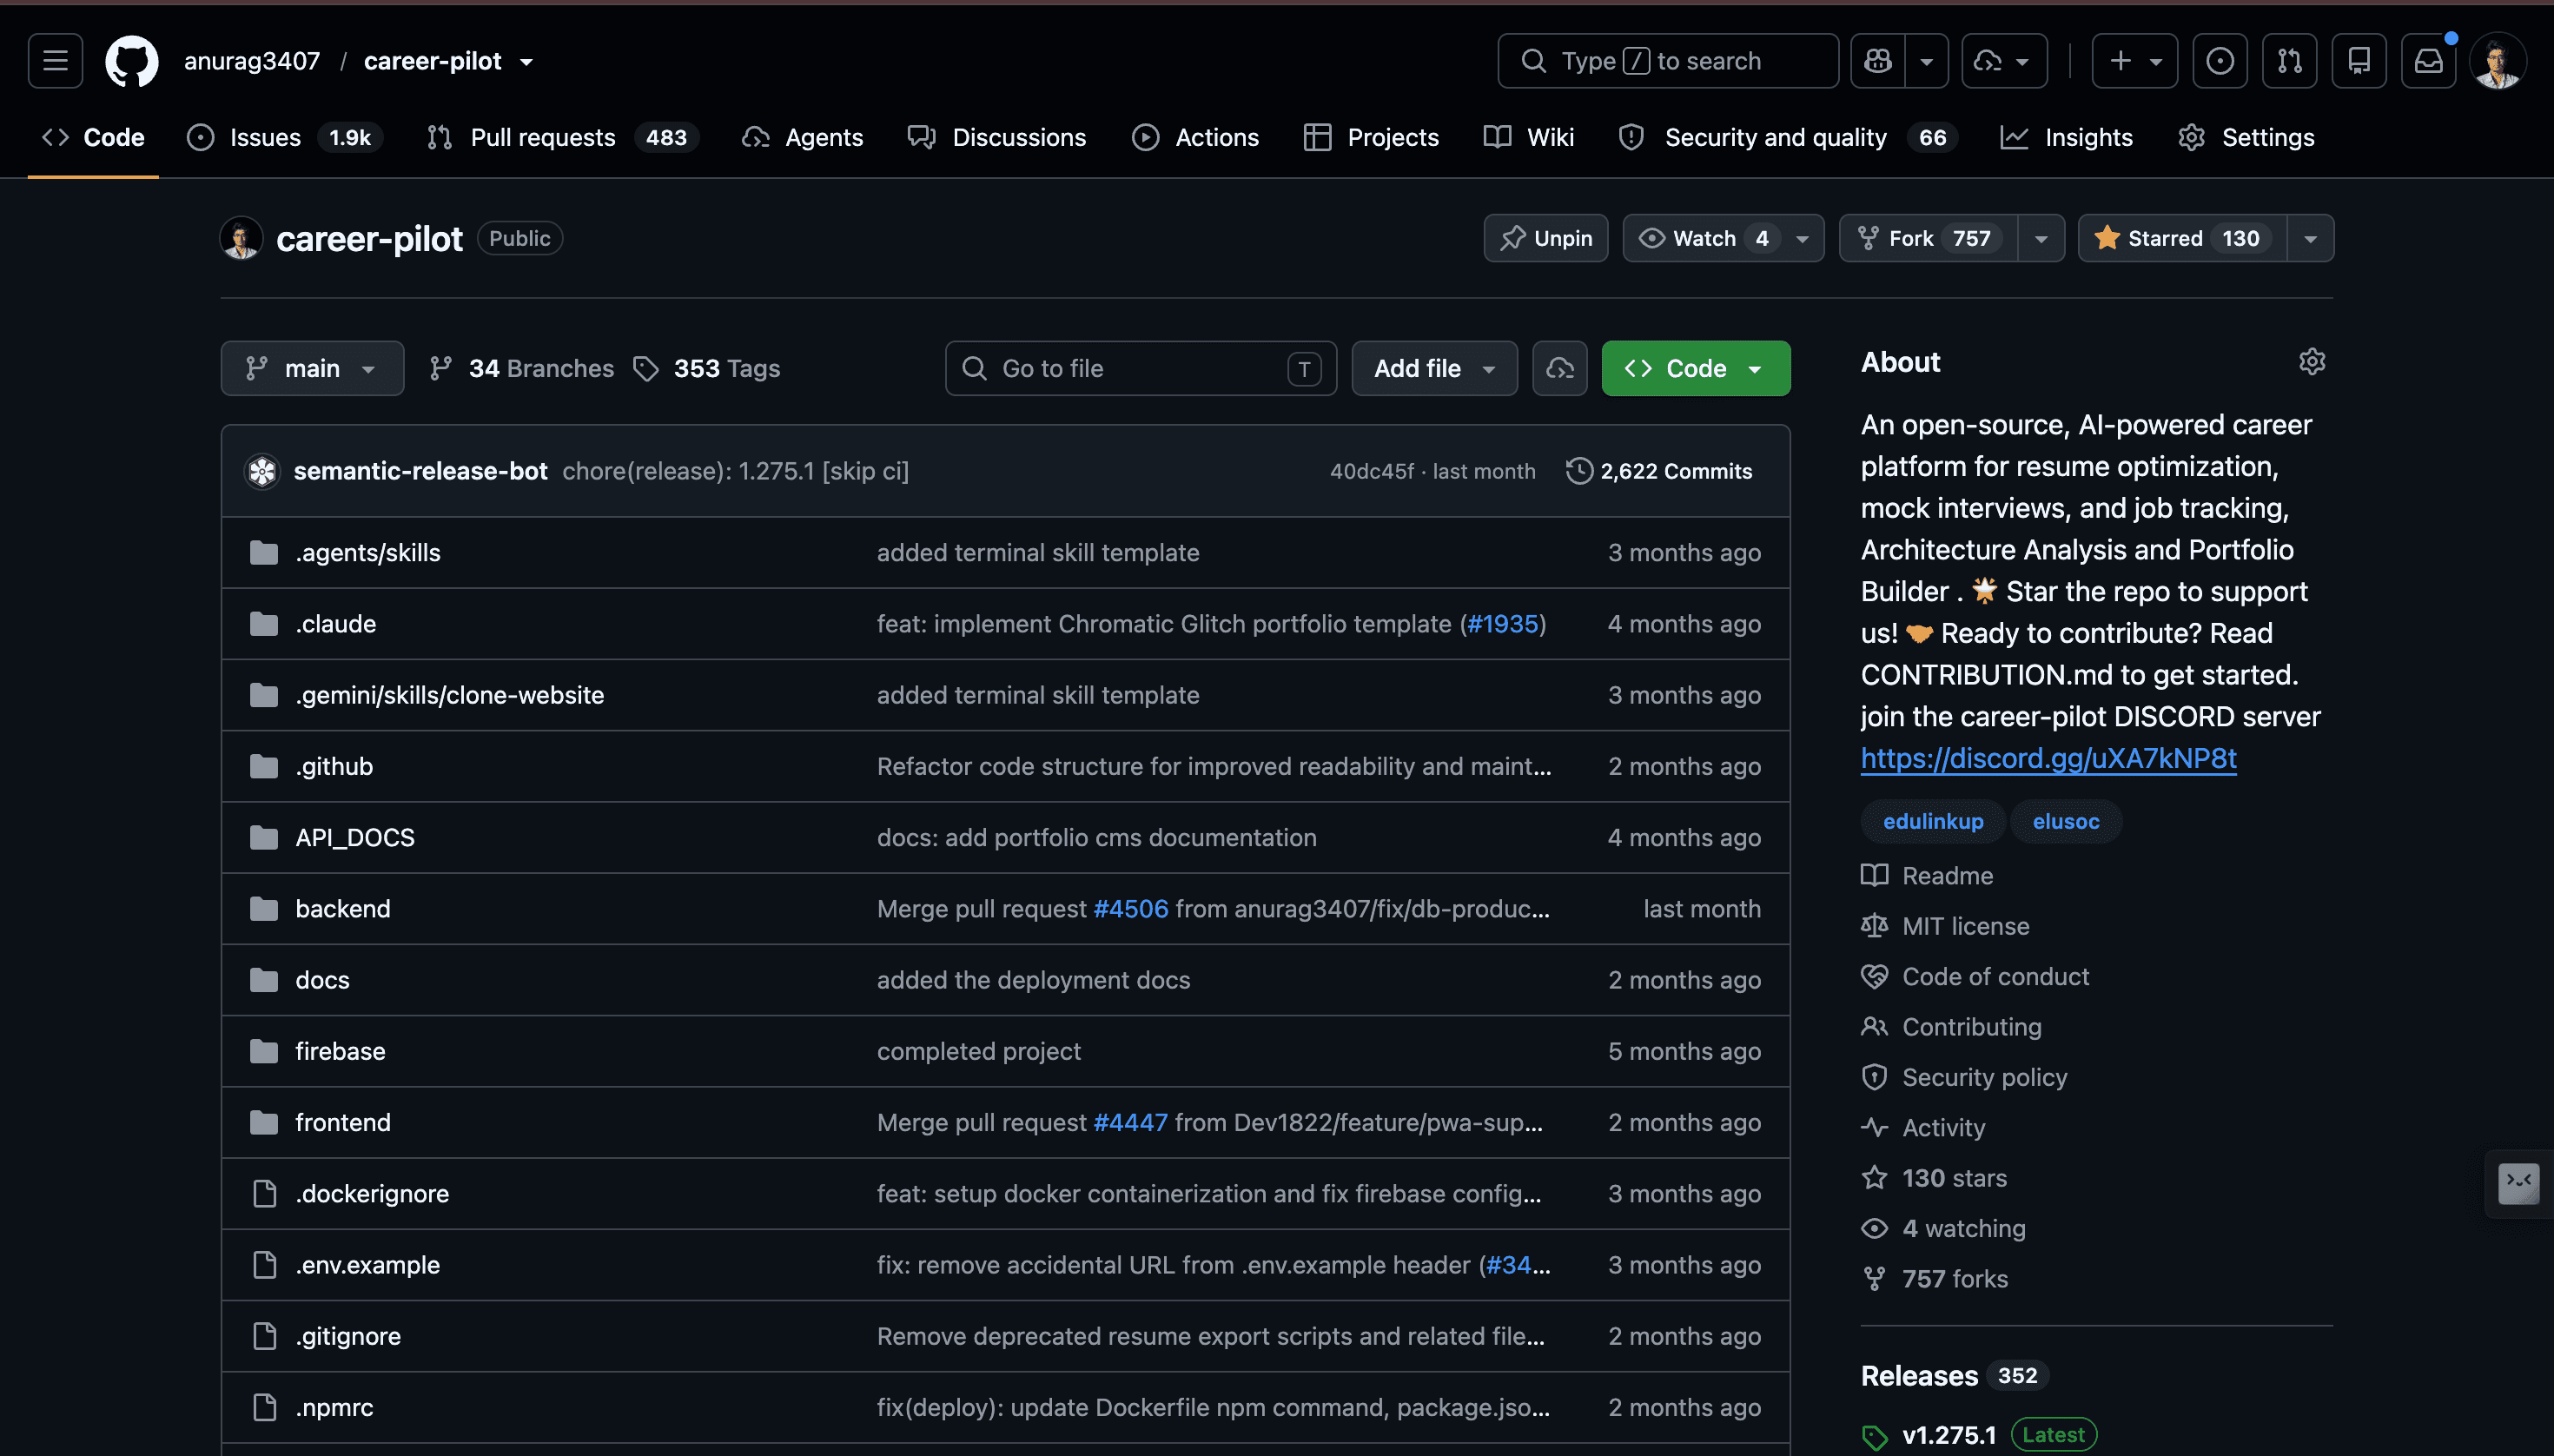Open the Insights tab

click(2066, 137)
